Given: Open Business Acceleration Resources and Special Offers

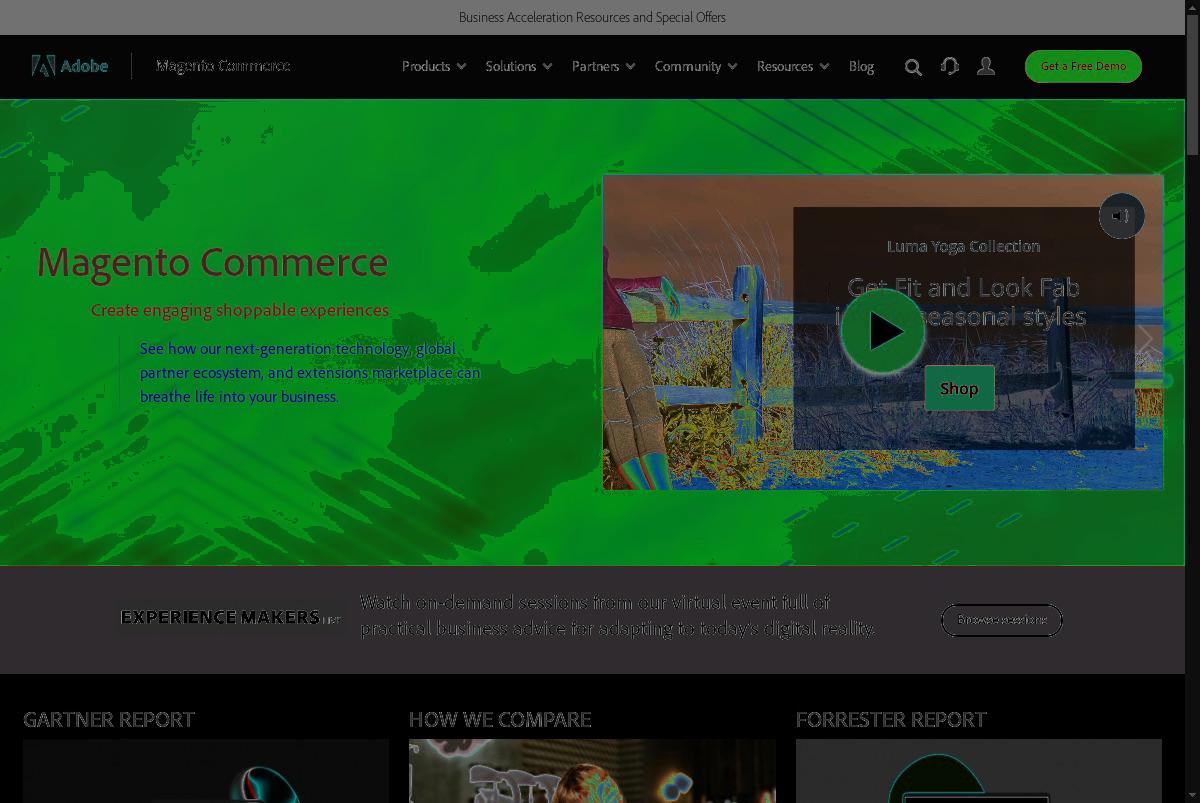Looking at the screenshot, I should (x=592, y=17).
